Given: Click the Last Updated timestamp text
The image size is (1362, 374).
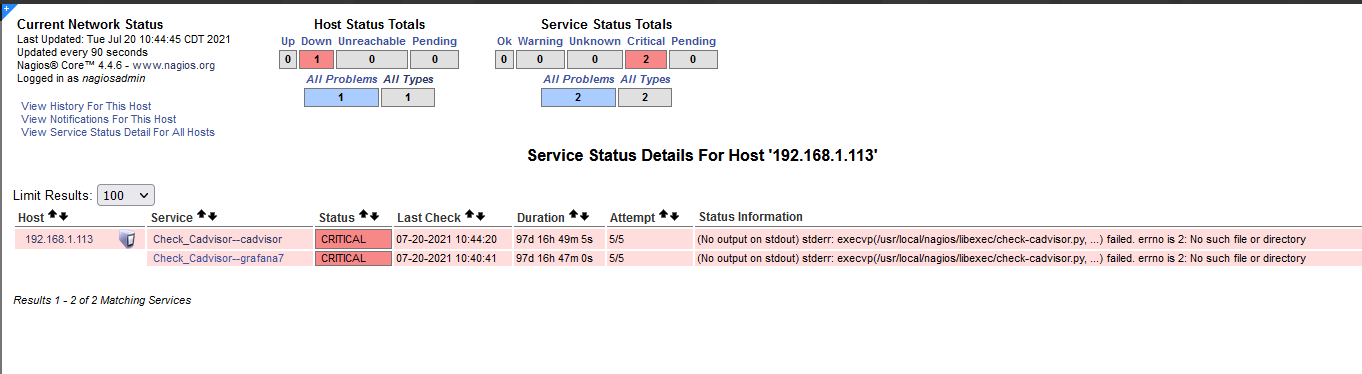Looking at the screenshot, I should point(124,39).
